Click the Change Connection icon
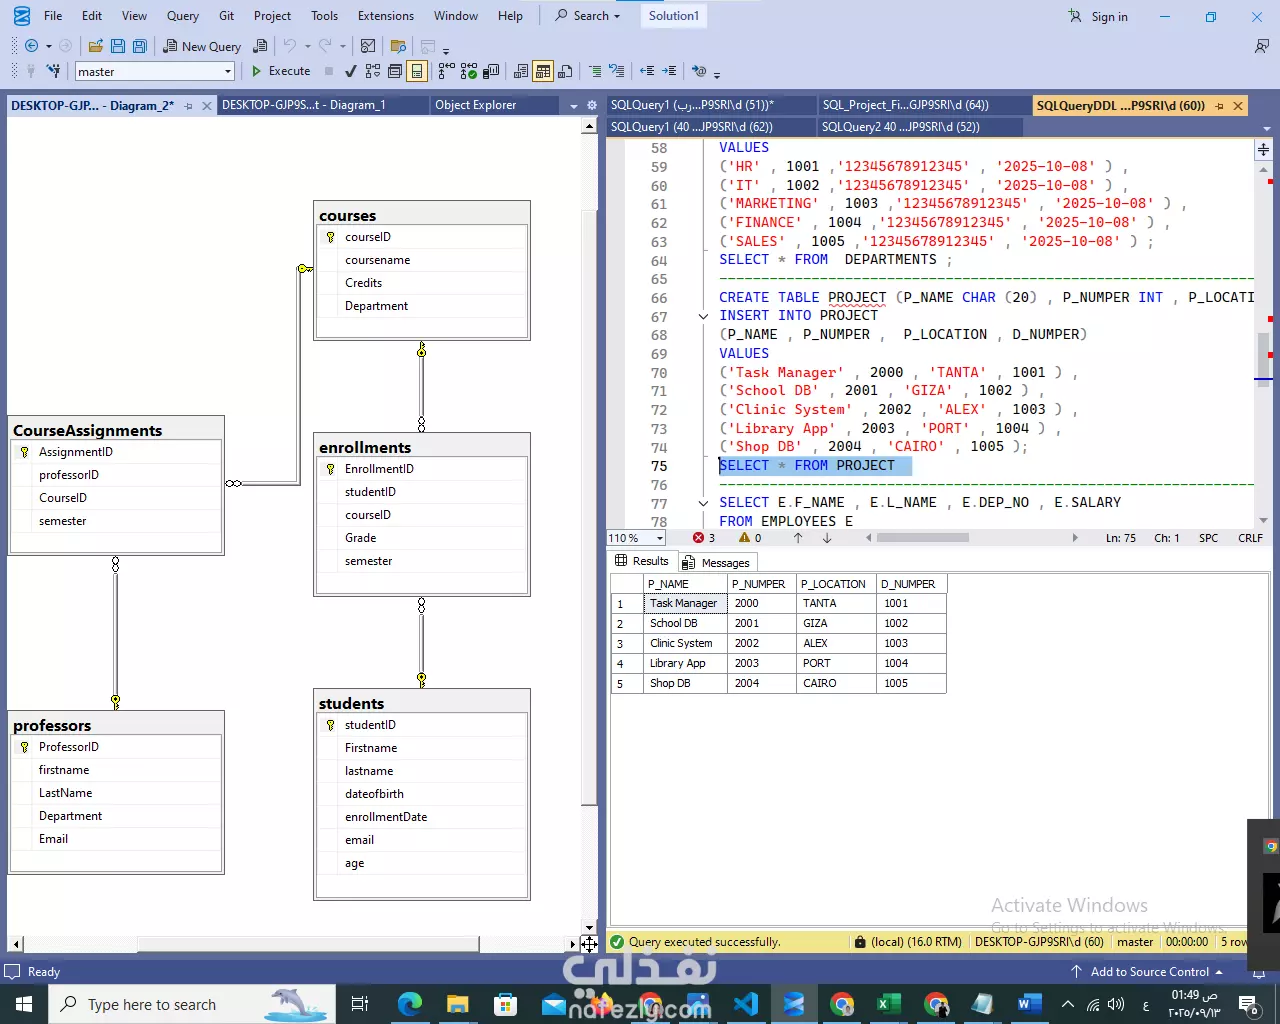Image resolution: width=1280 pixels, height=1024 pixels. [53, 71]
